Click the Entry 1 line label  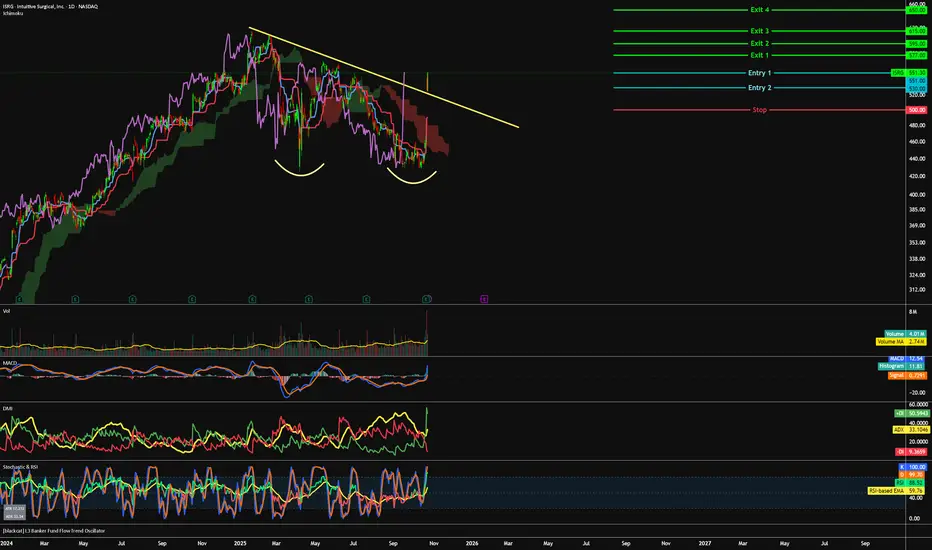point(759,73)
